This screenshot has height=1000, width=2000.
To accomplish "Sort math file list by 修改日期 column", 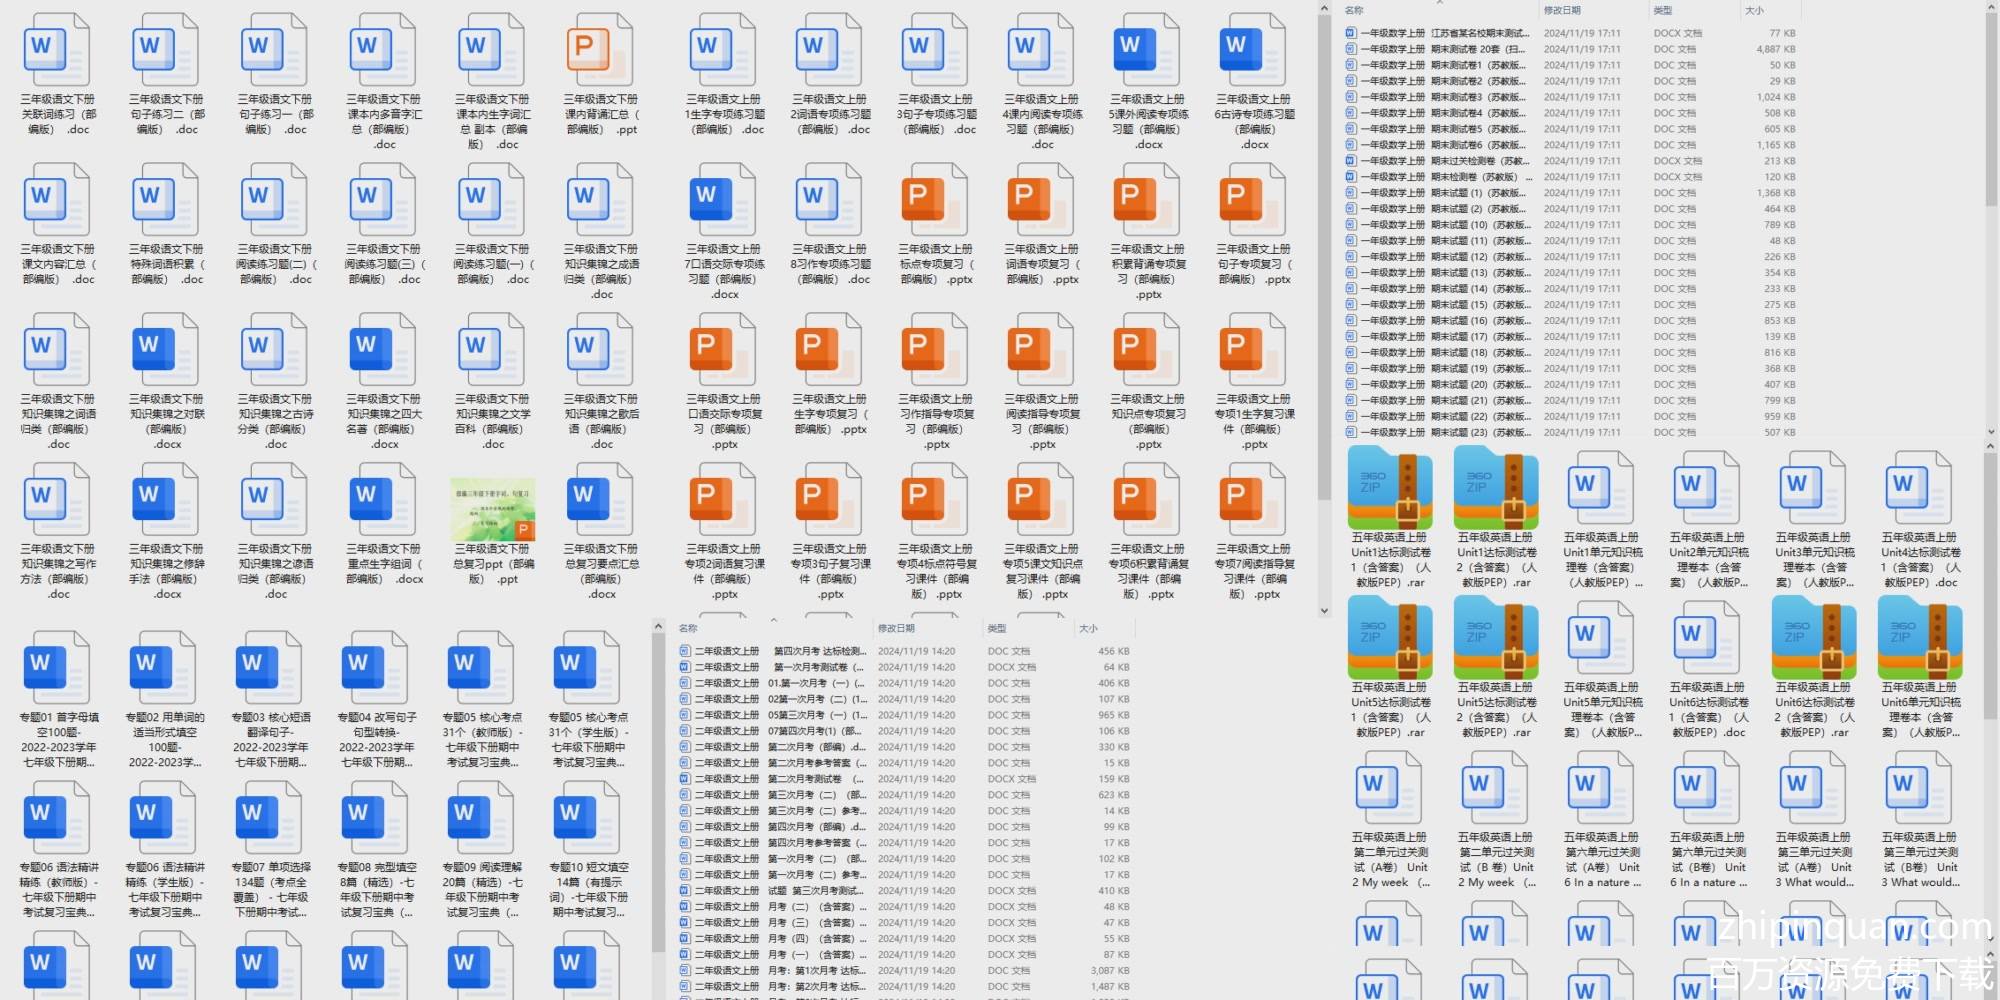I will click(x=1562, y=10).
